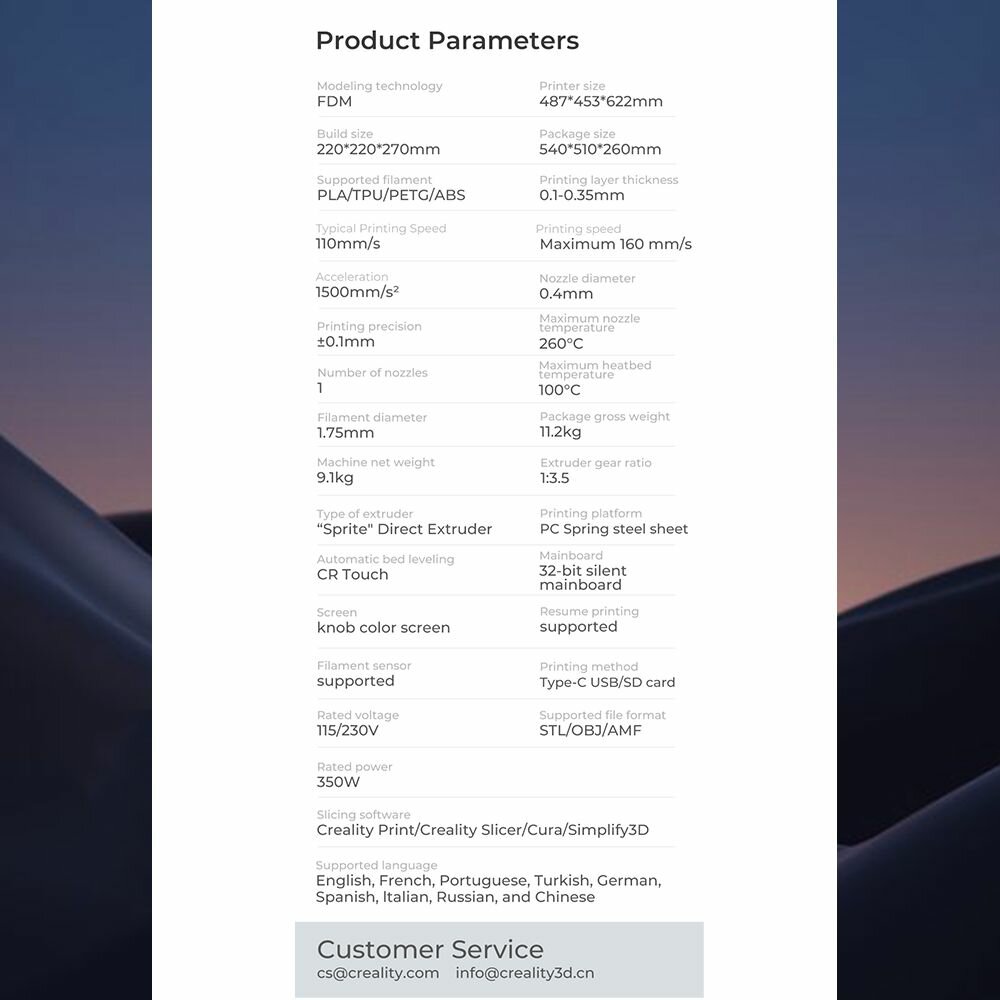Viewport: 1000px width, 1000px height.
Task: Select the 115/230V rated voltage value
Action: (x=347, y=731)
